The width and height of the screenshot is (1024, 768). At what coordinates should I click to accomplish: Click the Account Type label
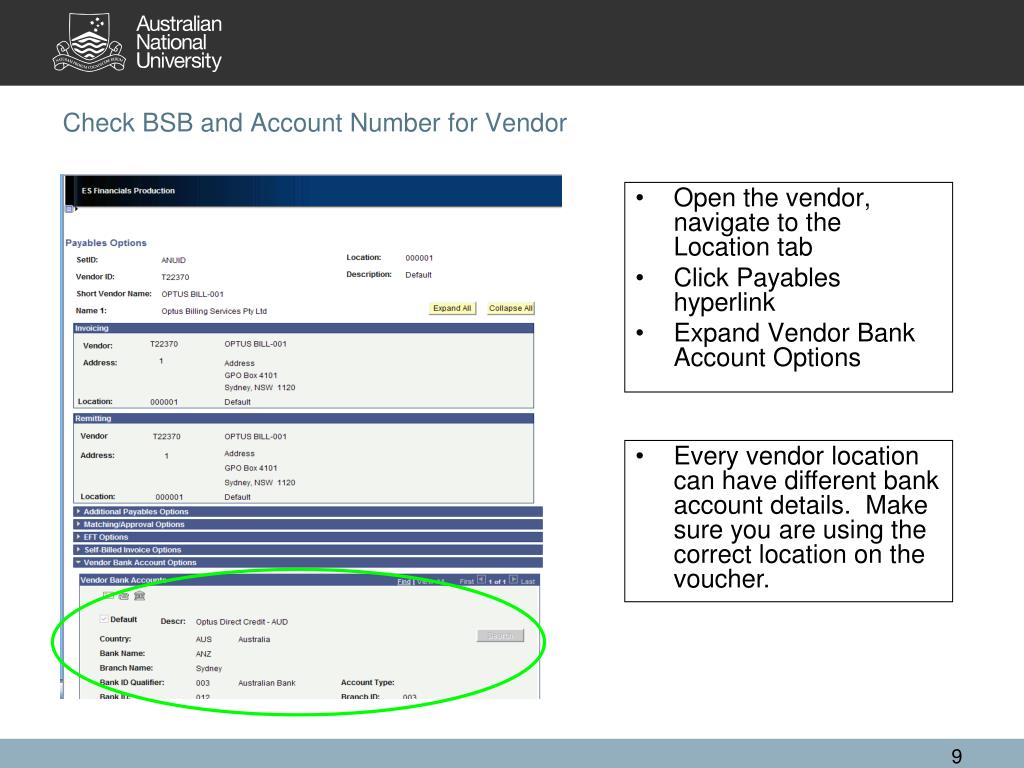coord(368,682)
